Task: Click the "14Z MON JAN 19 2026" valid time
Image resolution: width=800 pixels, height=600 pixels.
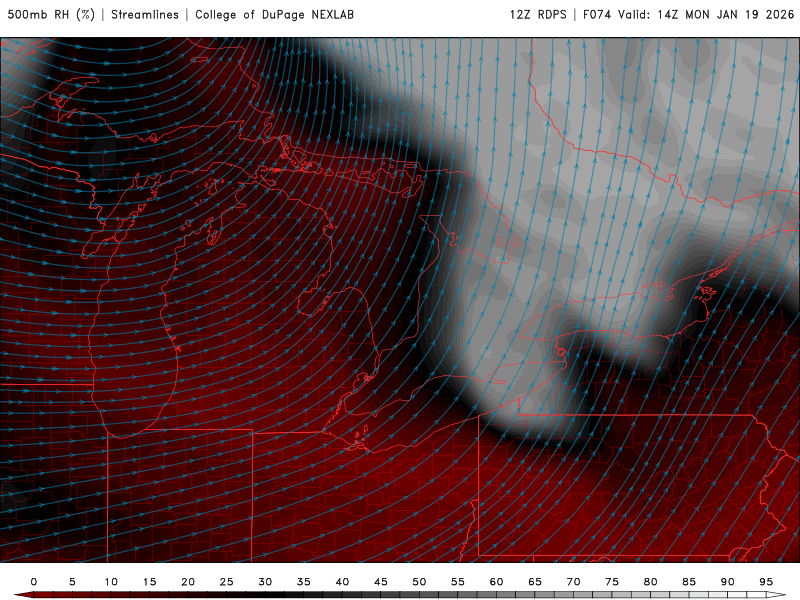Action: click(x=726, y=14)
